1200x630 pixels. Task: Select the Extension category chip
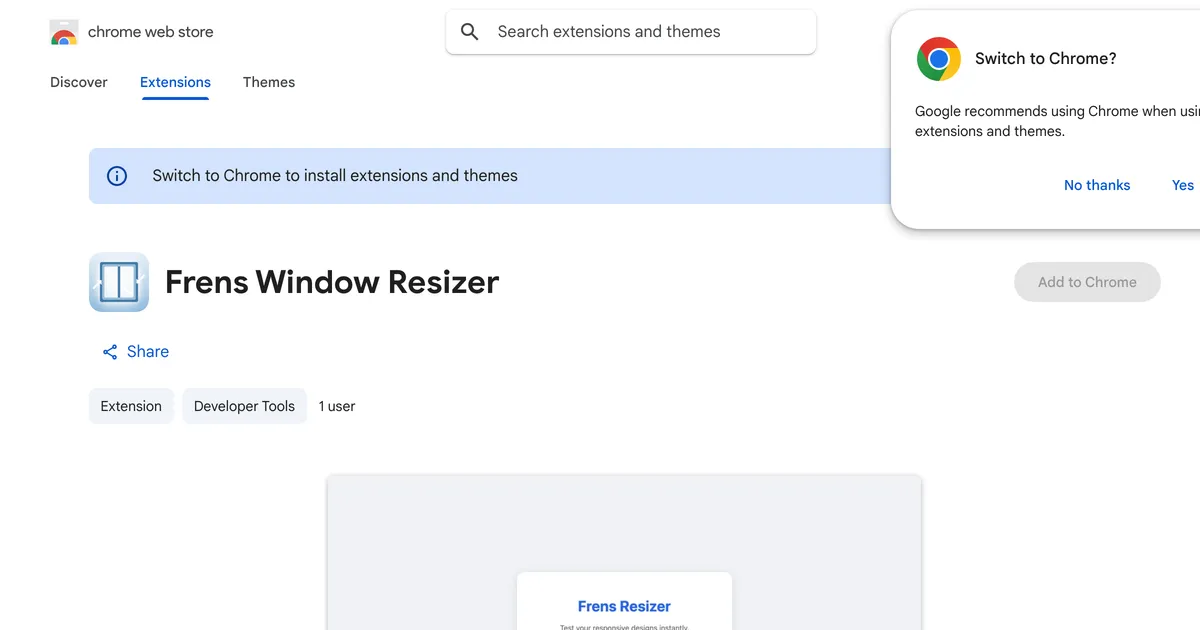[131, 406]
